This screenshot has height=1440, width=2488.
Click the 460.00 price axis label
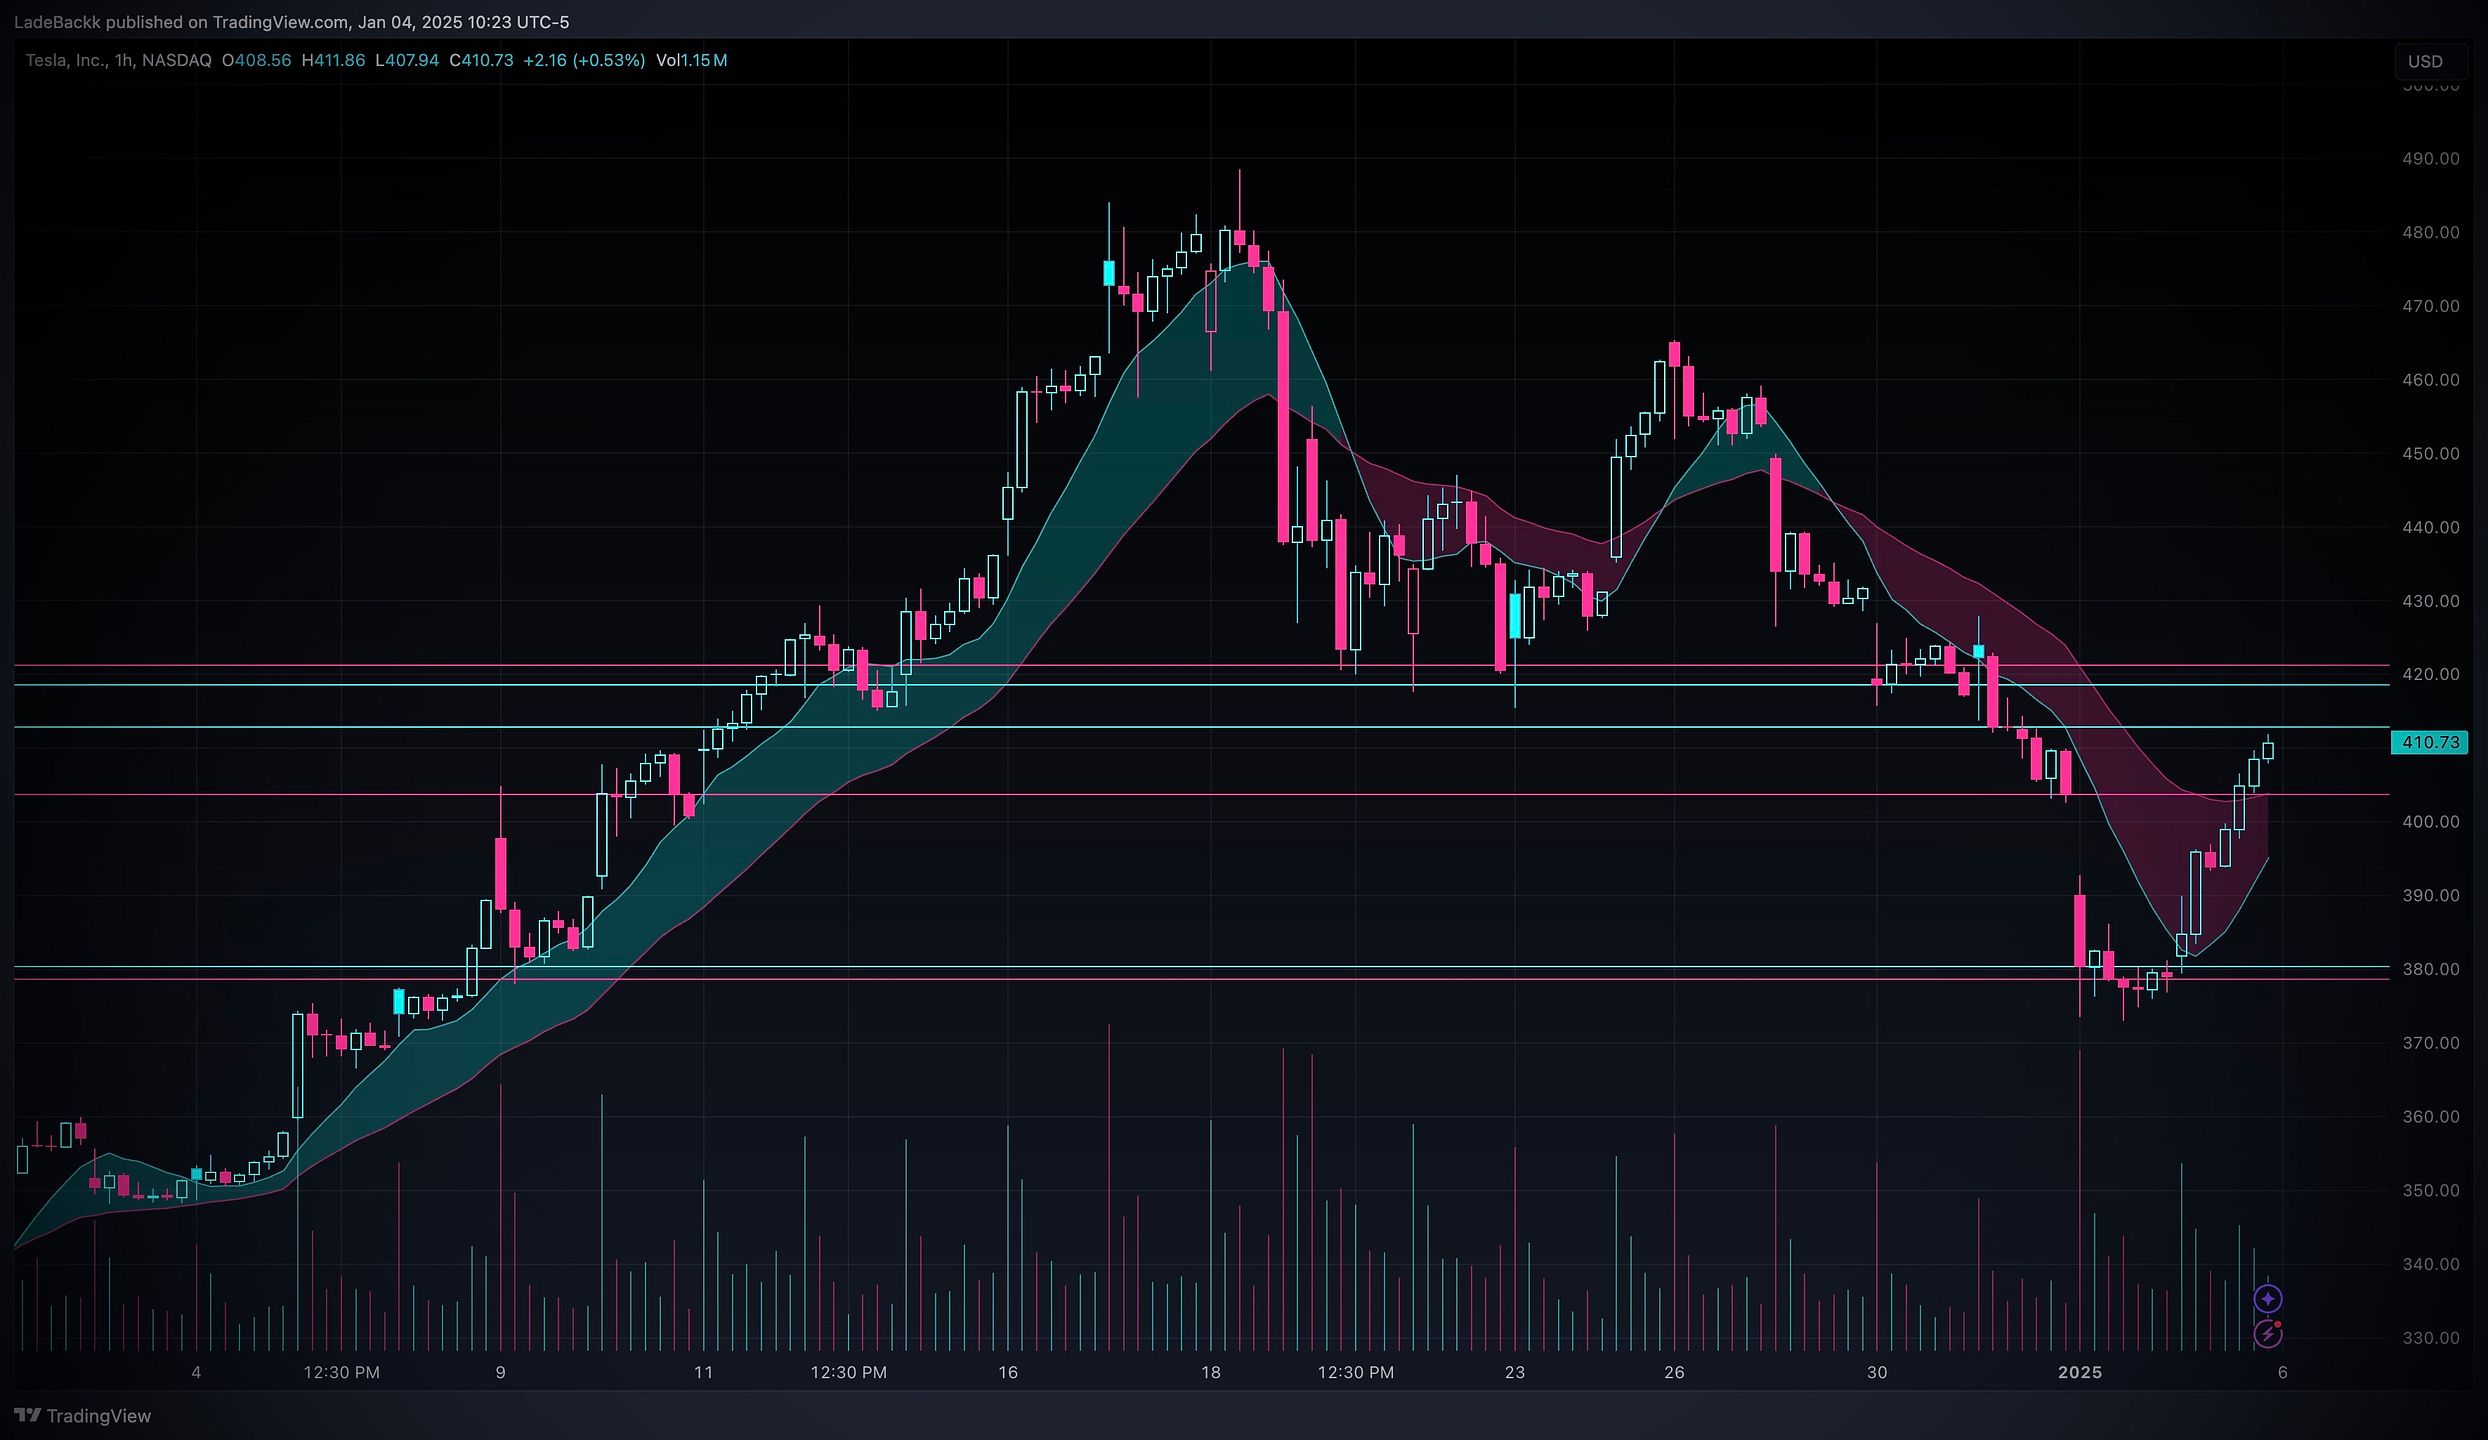(x=2431, y=380)
